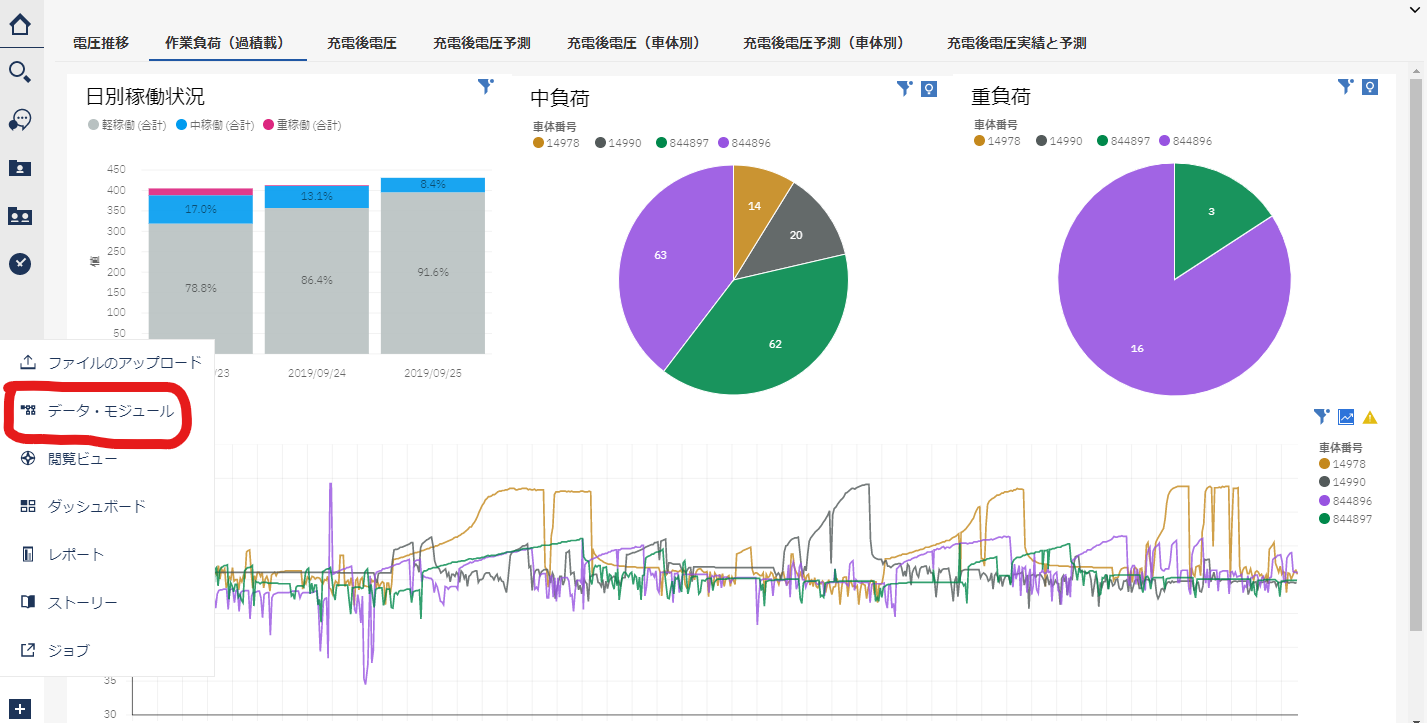This screenshot has height=723, width=1427.
Task: Switch to the 電圧推移 tab
Action: click(x=101, y=43)
